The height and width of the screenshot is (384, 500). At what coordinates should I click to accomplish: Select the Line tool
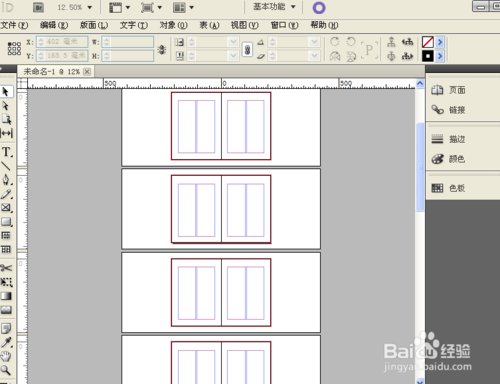6,166
